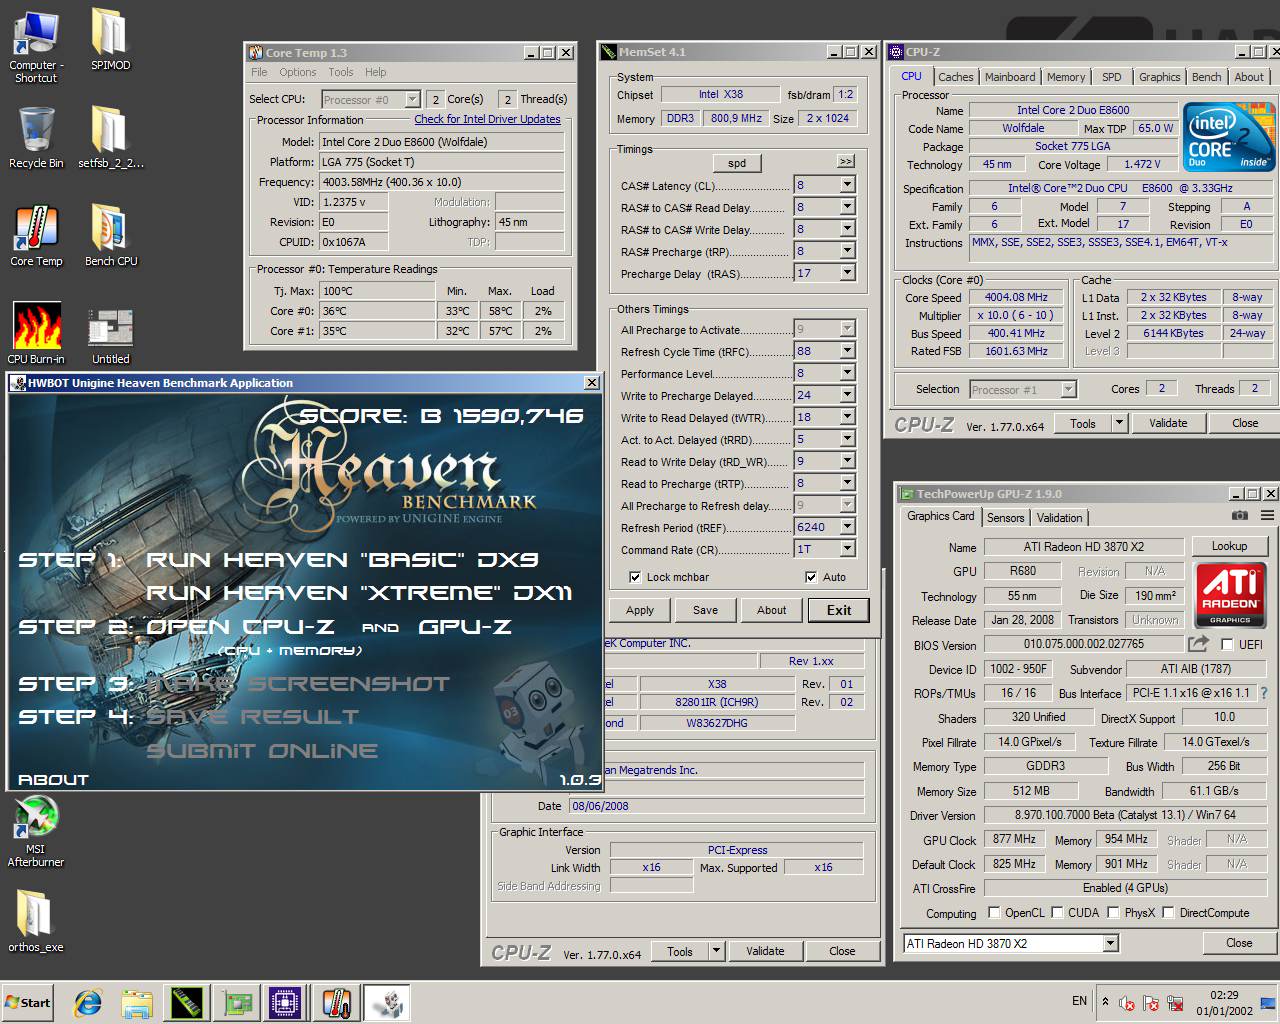Screen dimensions: 1280x1024
Task: Click the Refresh Period 6240 value field
Action: pos(816,527)
